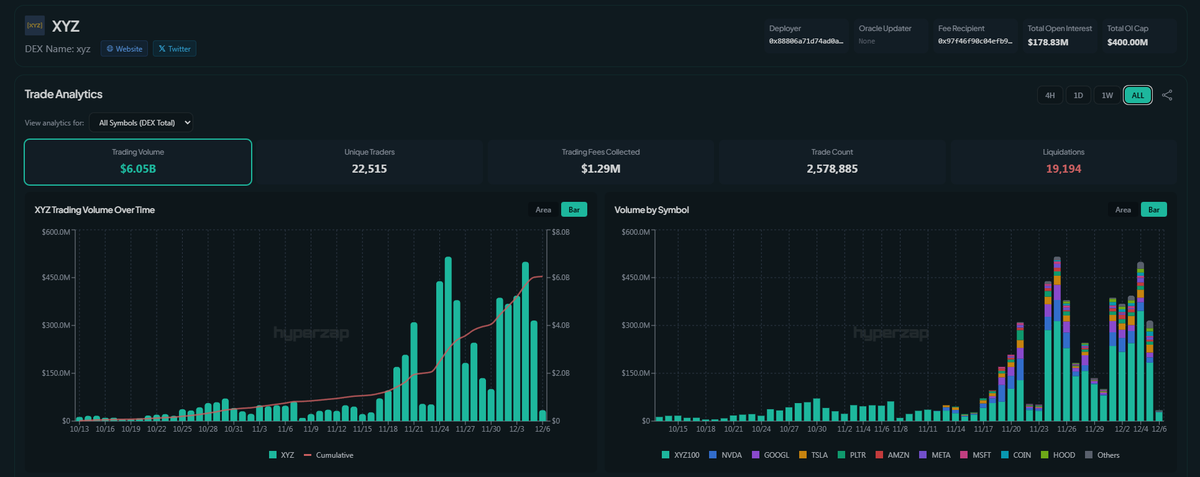Select the 4H timeframe

(x=1050, y=95)
